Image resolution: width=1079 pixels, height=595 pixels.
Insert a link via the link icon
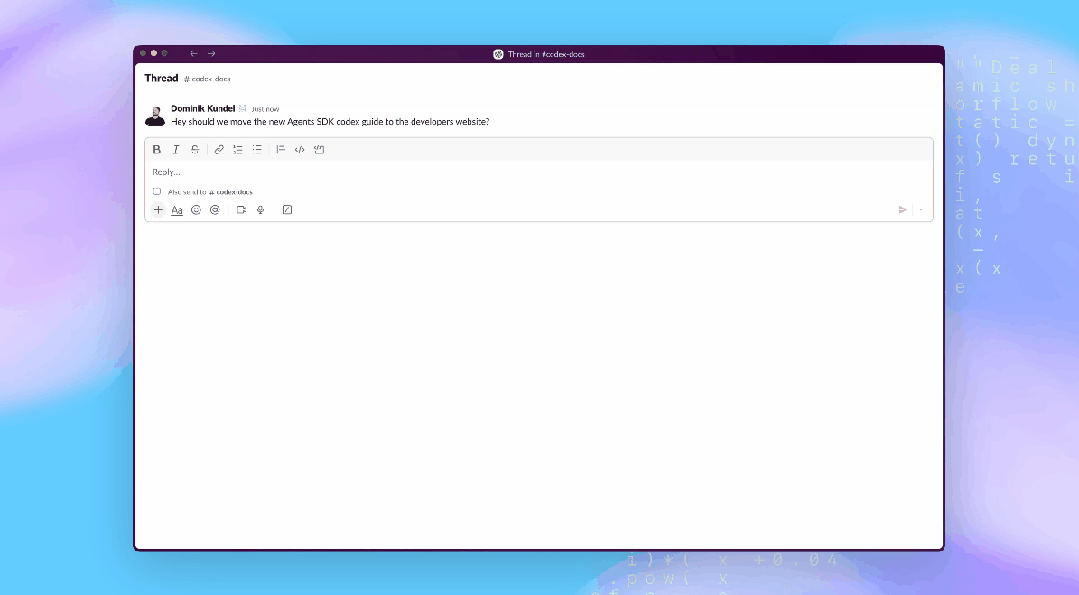[x=219, y=149]
